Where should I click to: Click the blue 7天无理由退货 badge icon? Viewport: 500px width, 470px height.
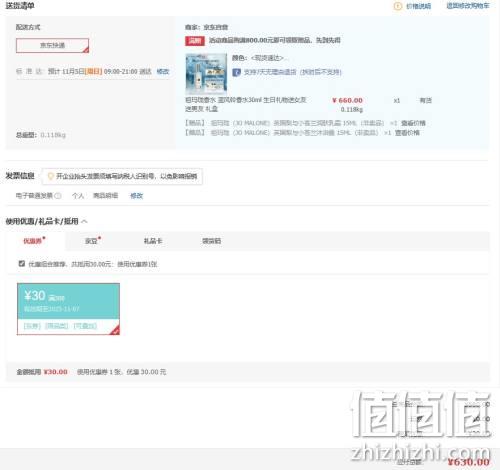236,72
